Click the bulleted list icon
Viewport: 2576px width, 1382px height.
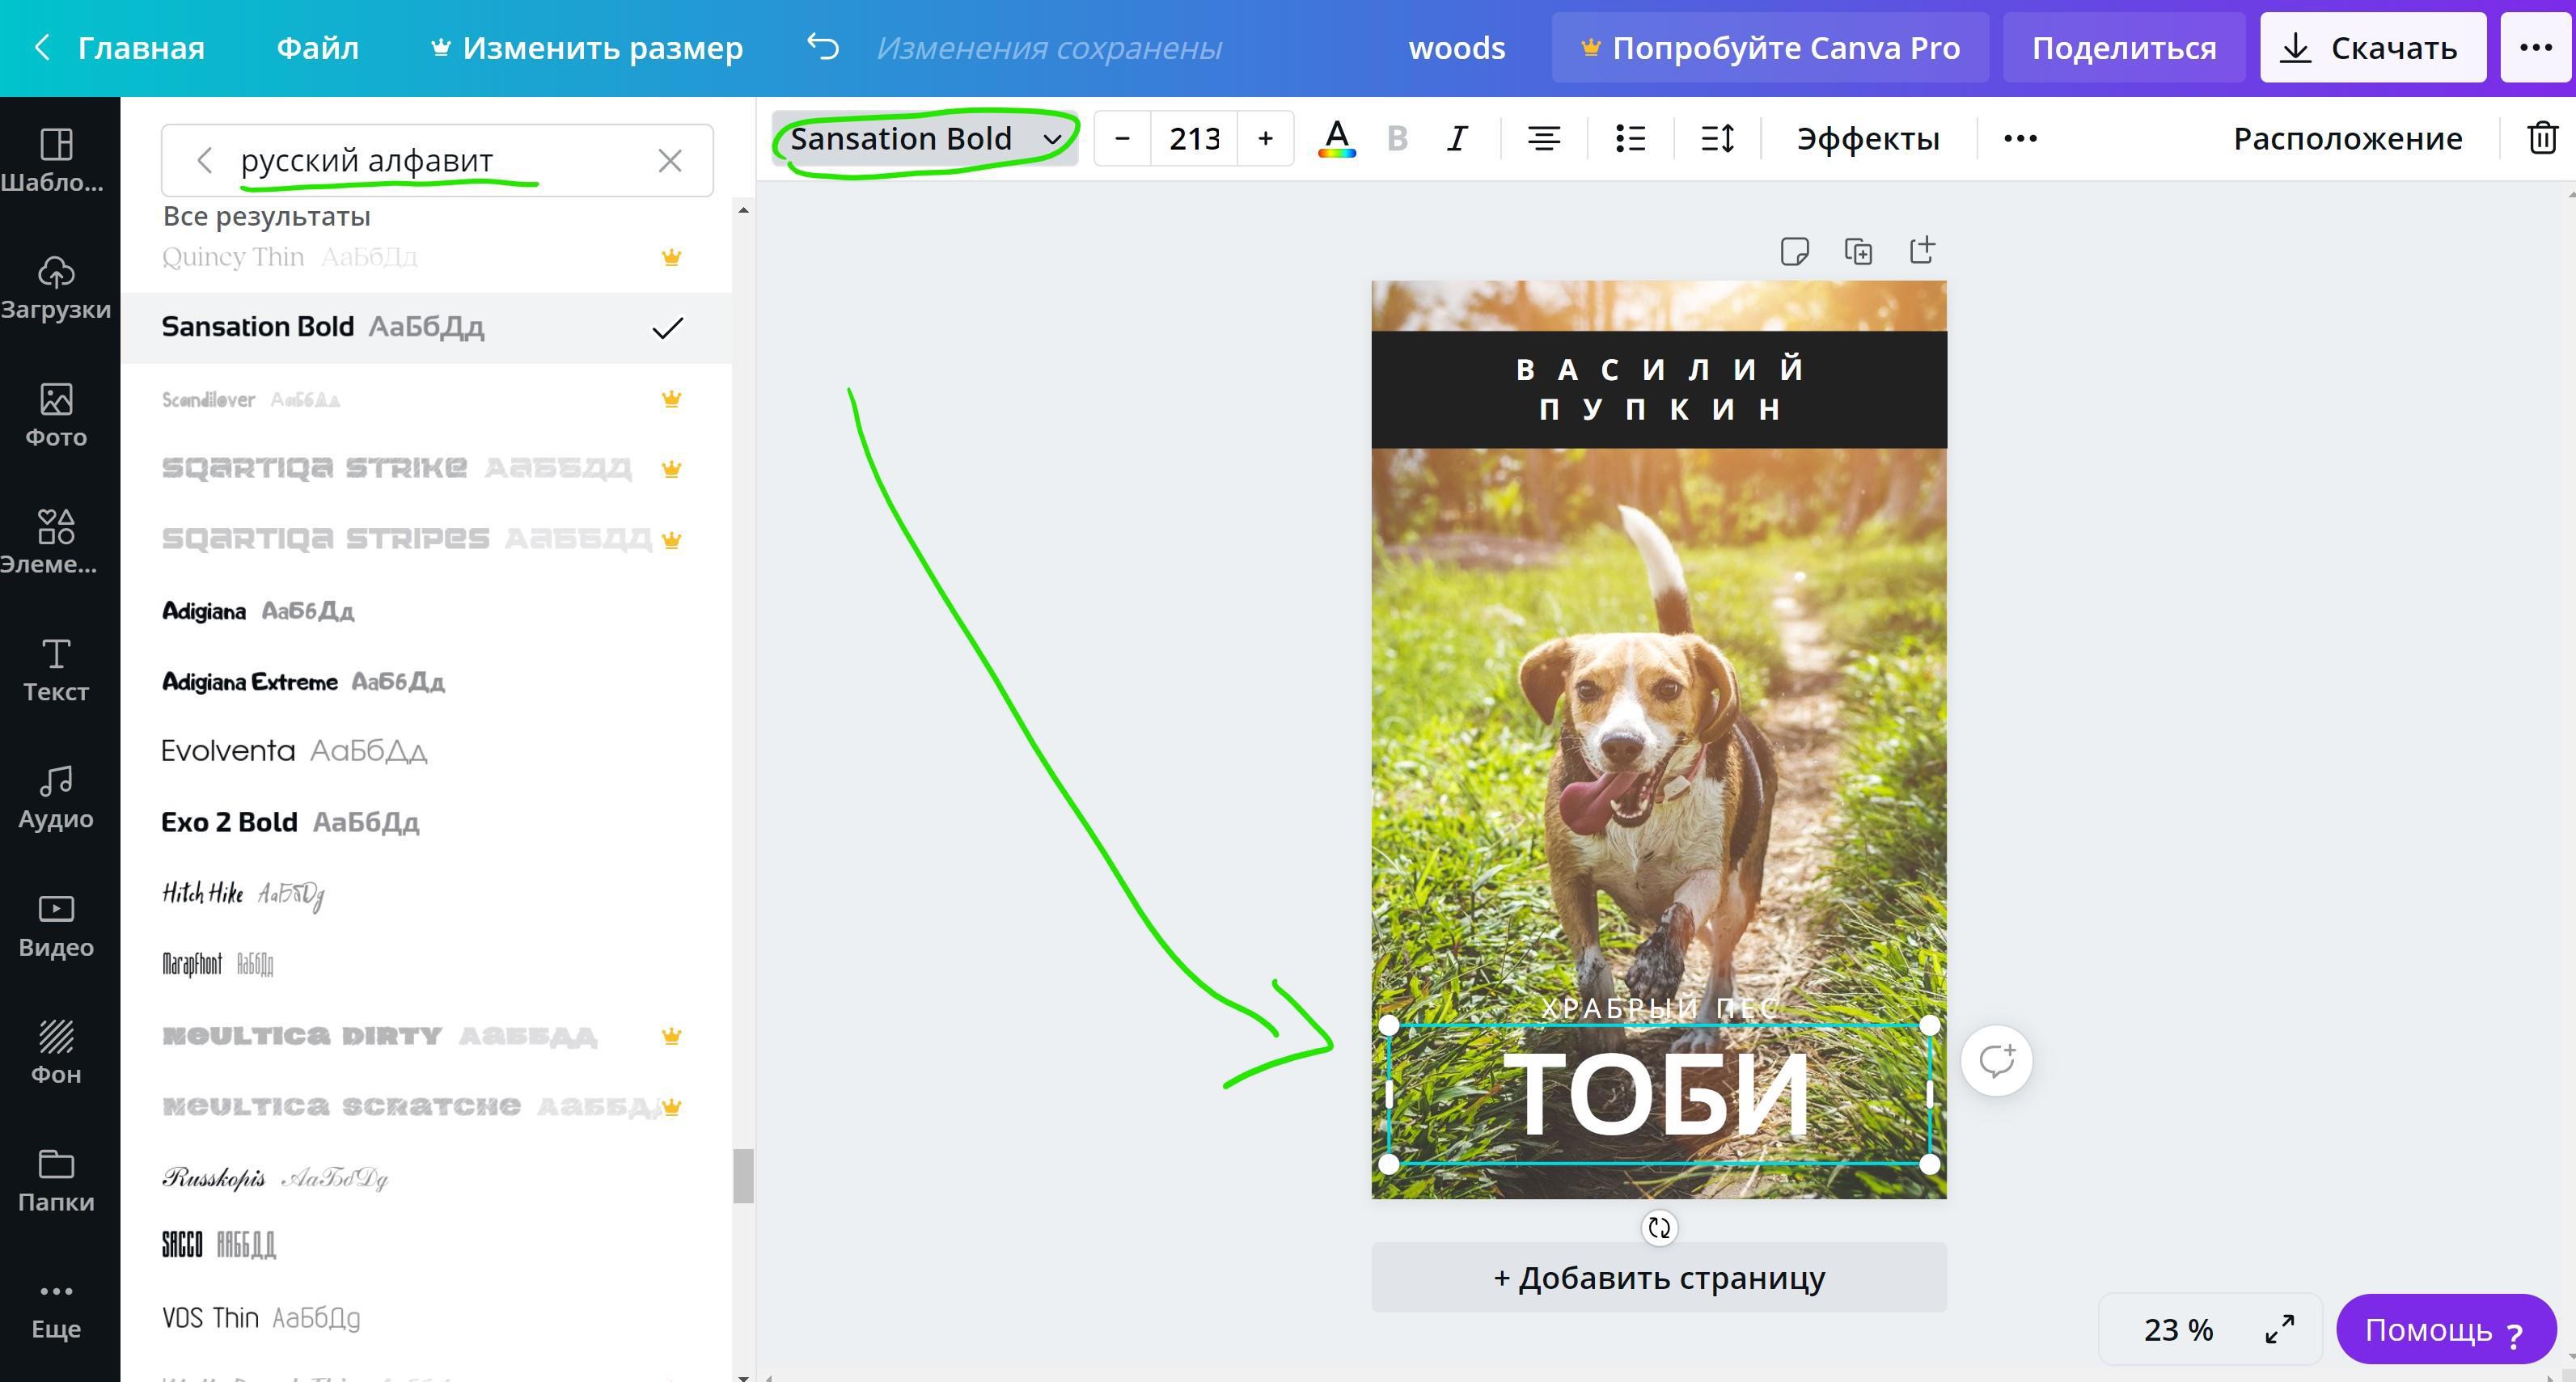[x=1630, y=138]
